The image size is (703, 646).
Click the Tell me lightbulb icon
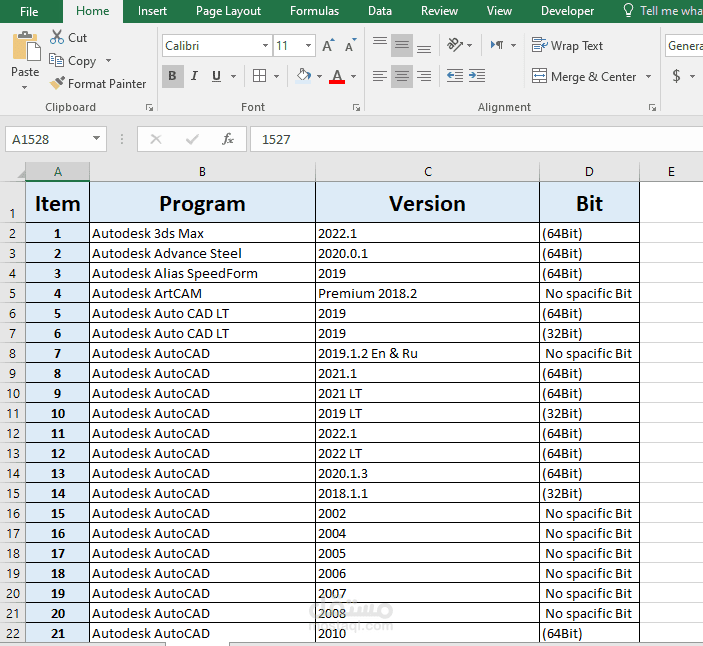tap(628, 10)
